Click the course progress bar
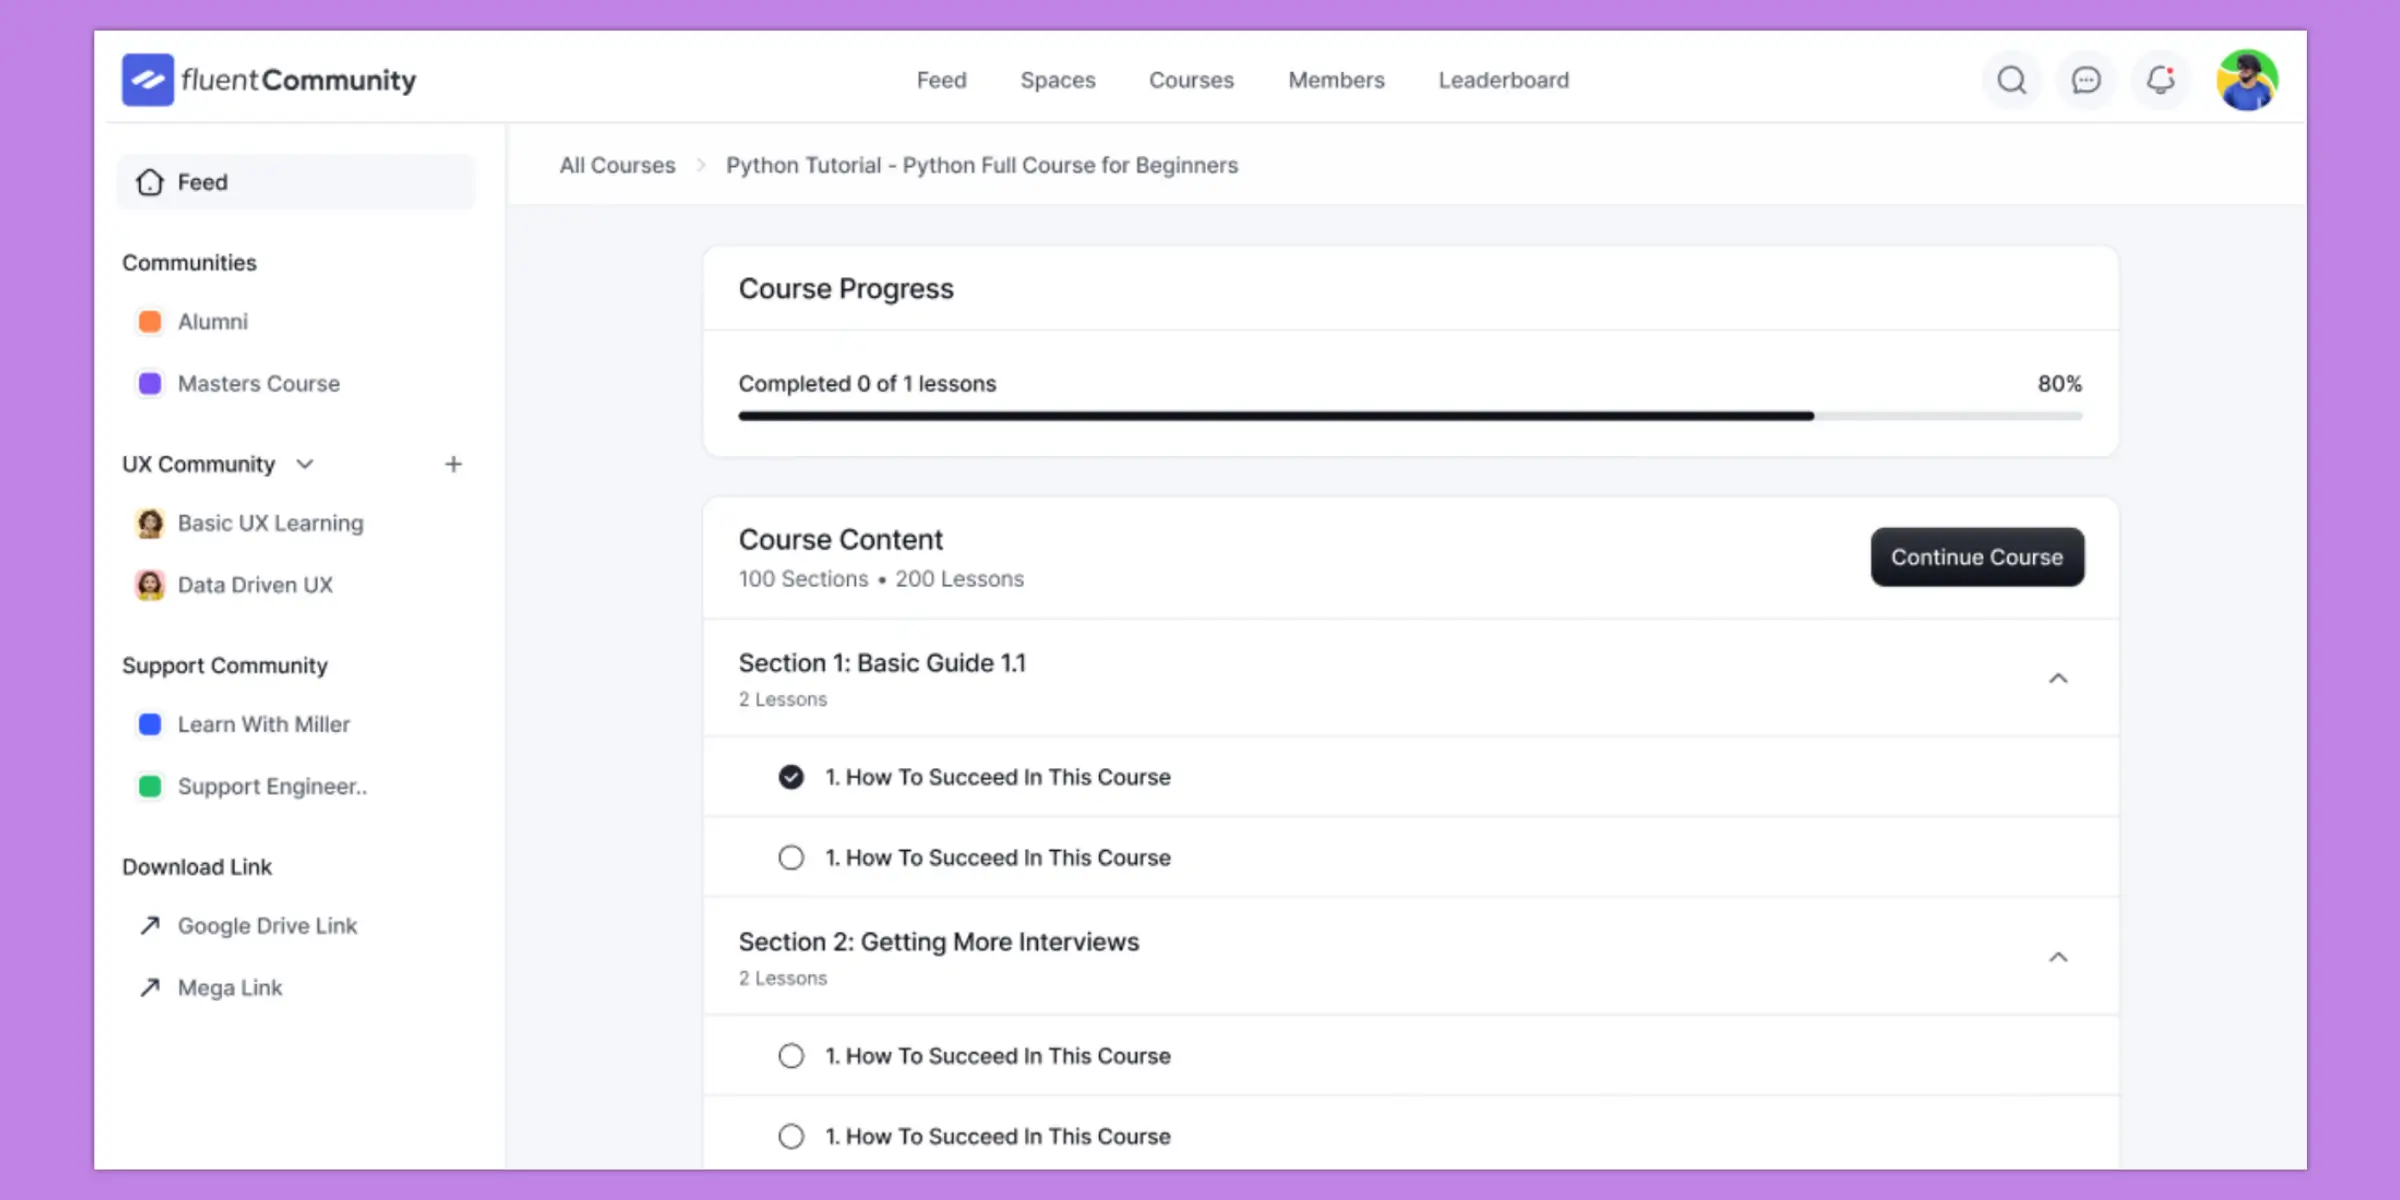The image size is (2400, 1200). coord(1410,416)
